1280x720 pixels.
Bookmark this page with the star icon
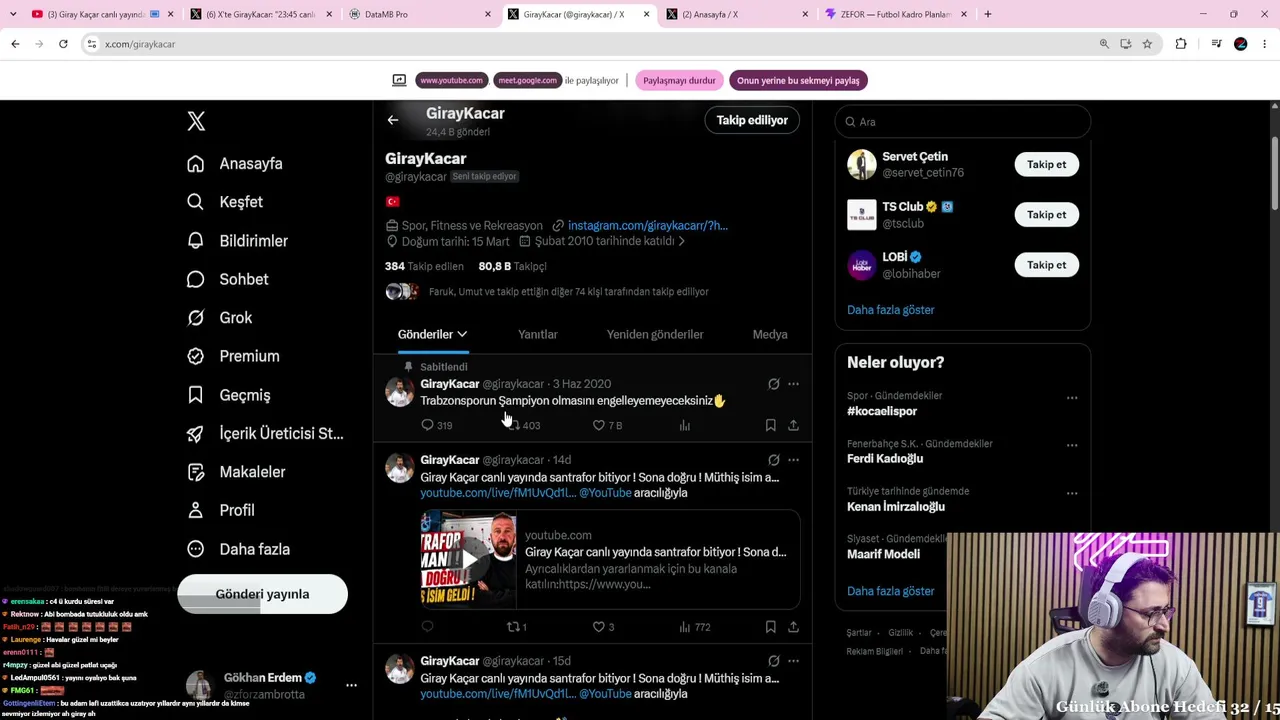click(1147, 44)
